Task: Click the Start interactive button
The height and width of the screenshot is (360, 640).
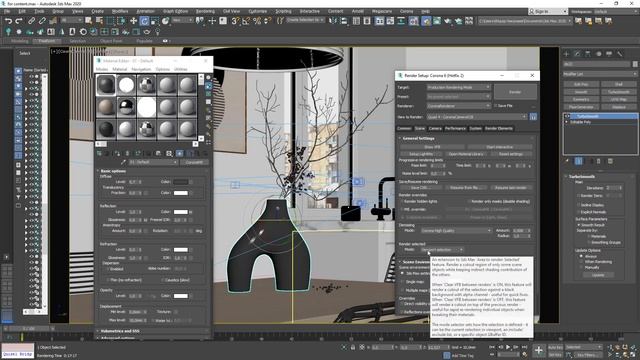Action: tap(500, 147)
